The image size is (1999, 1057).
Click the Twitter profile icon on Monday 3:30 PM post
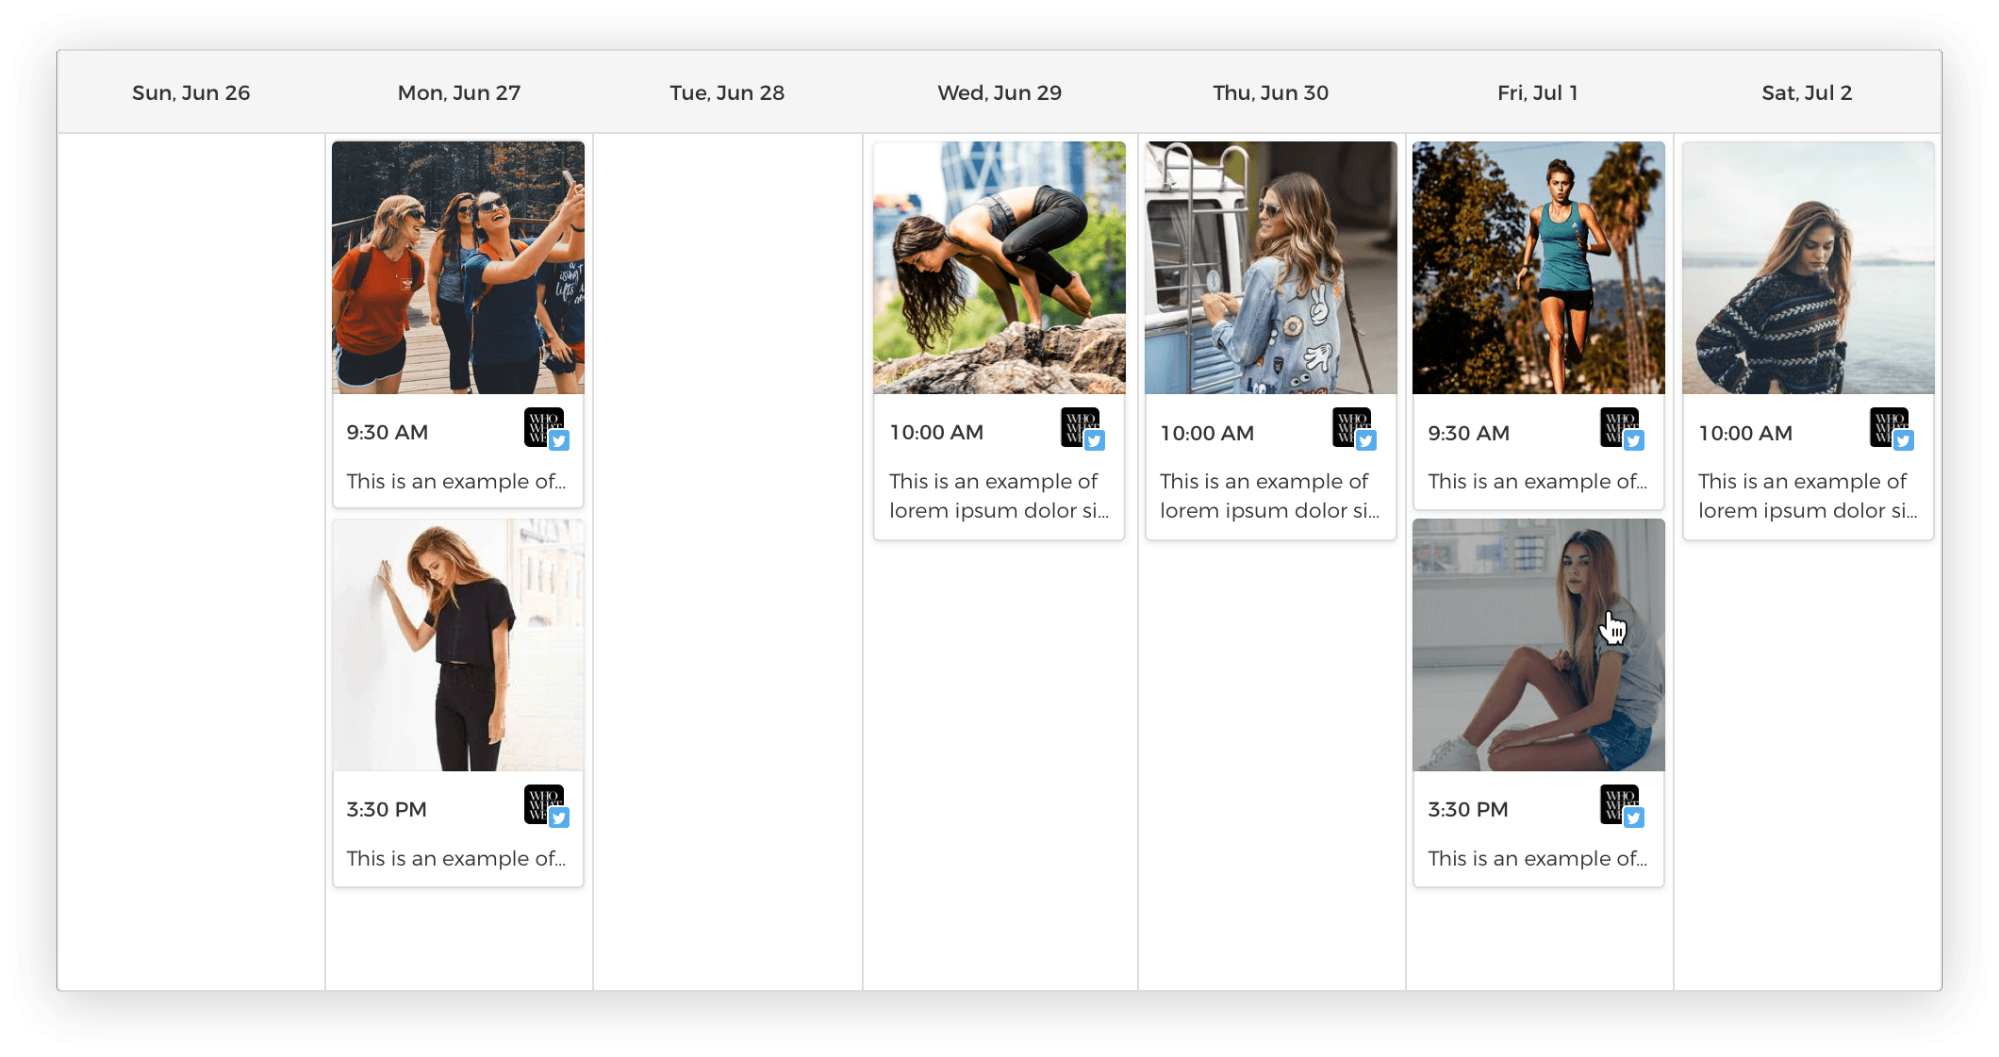(546, 806)
